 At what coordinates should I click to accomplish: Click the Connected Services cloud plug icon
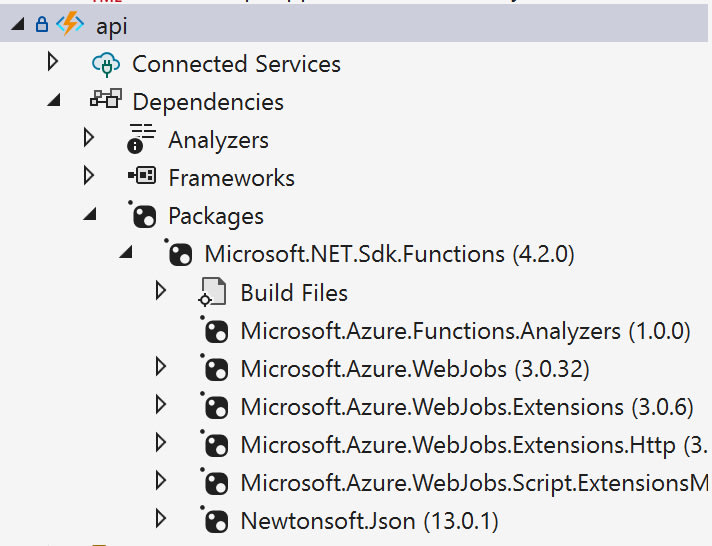[x=105, y=65]
